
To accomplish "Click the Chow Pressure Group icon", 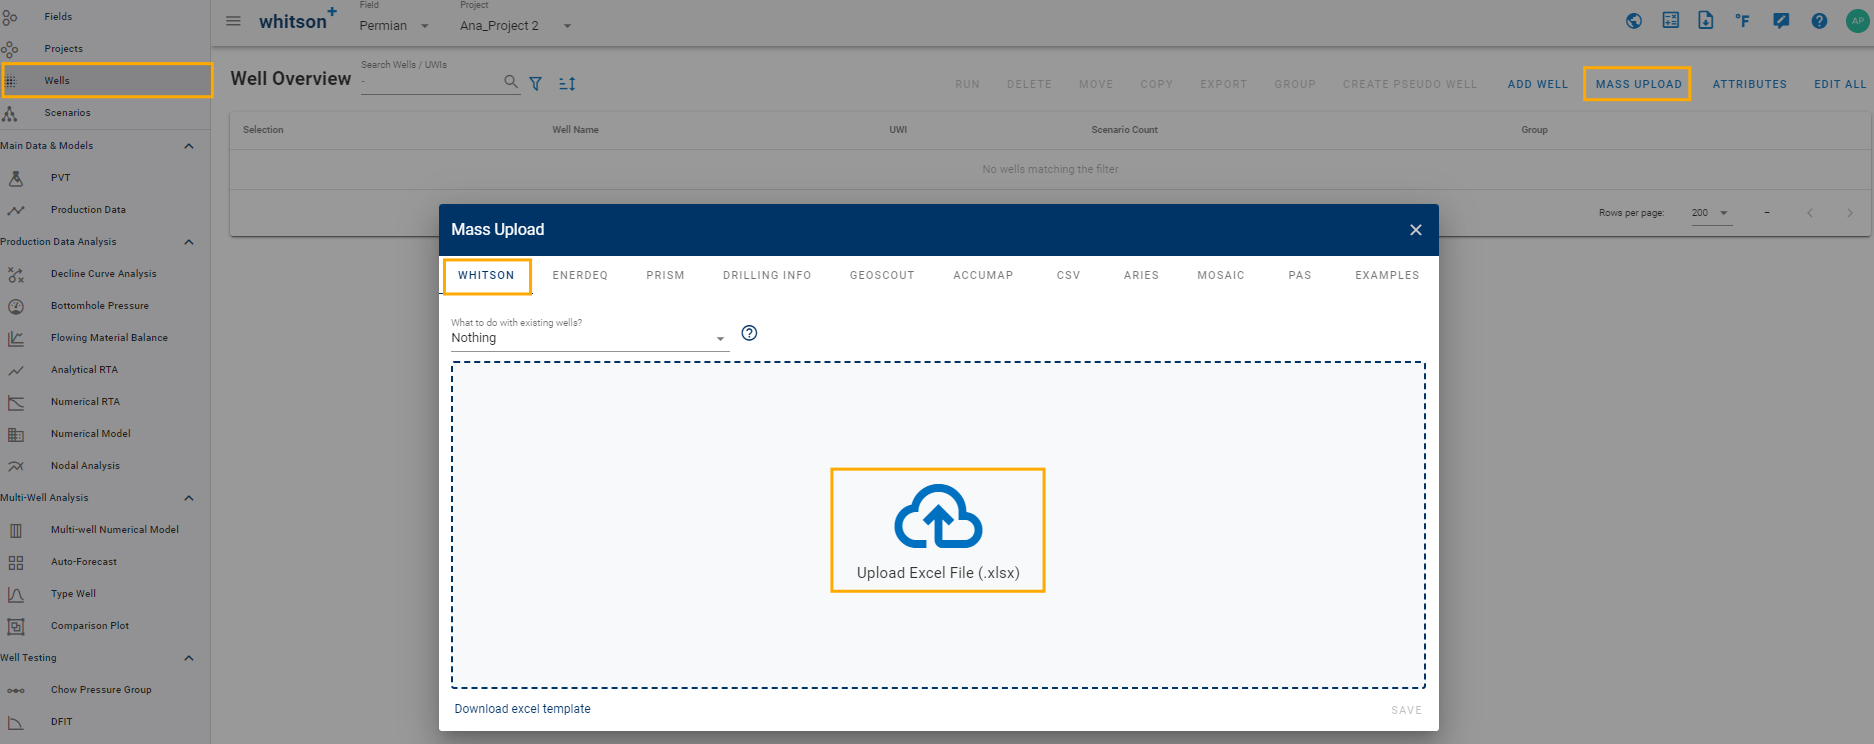I will [x=16, y=690].
